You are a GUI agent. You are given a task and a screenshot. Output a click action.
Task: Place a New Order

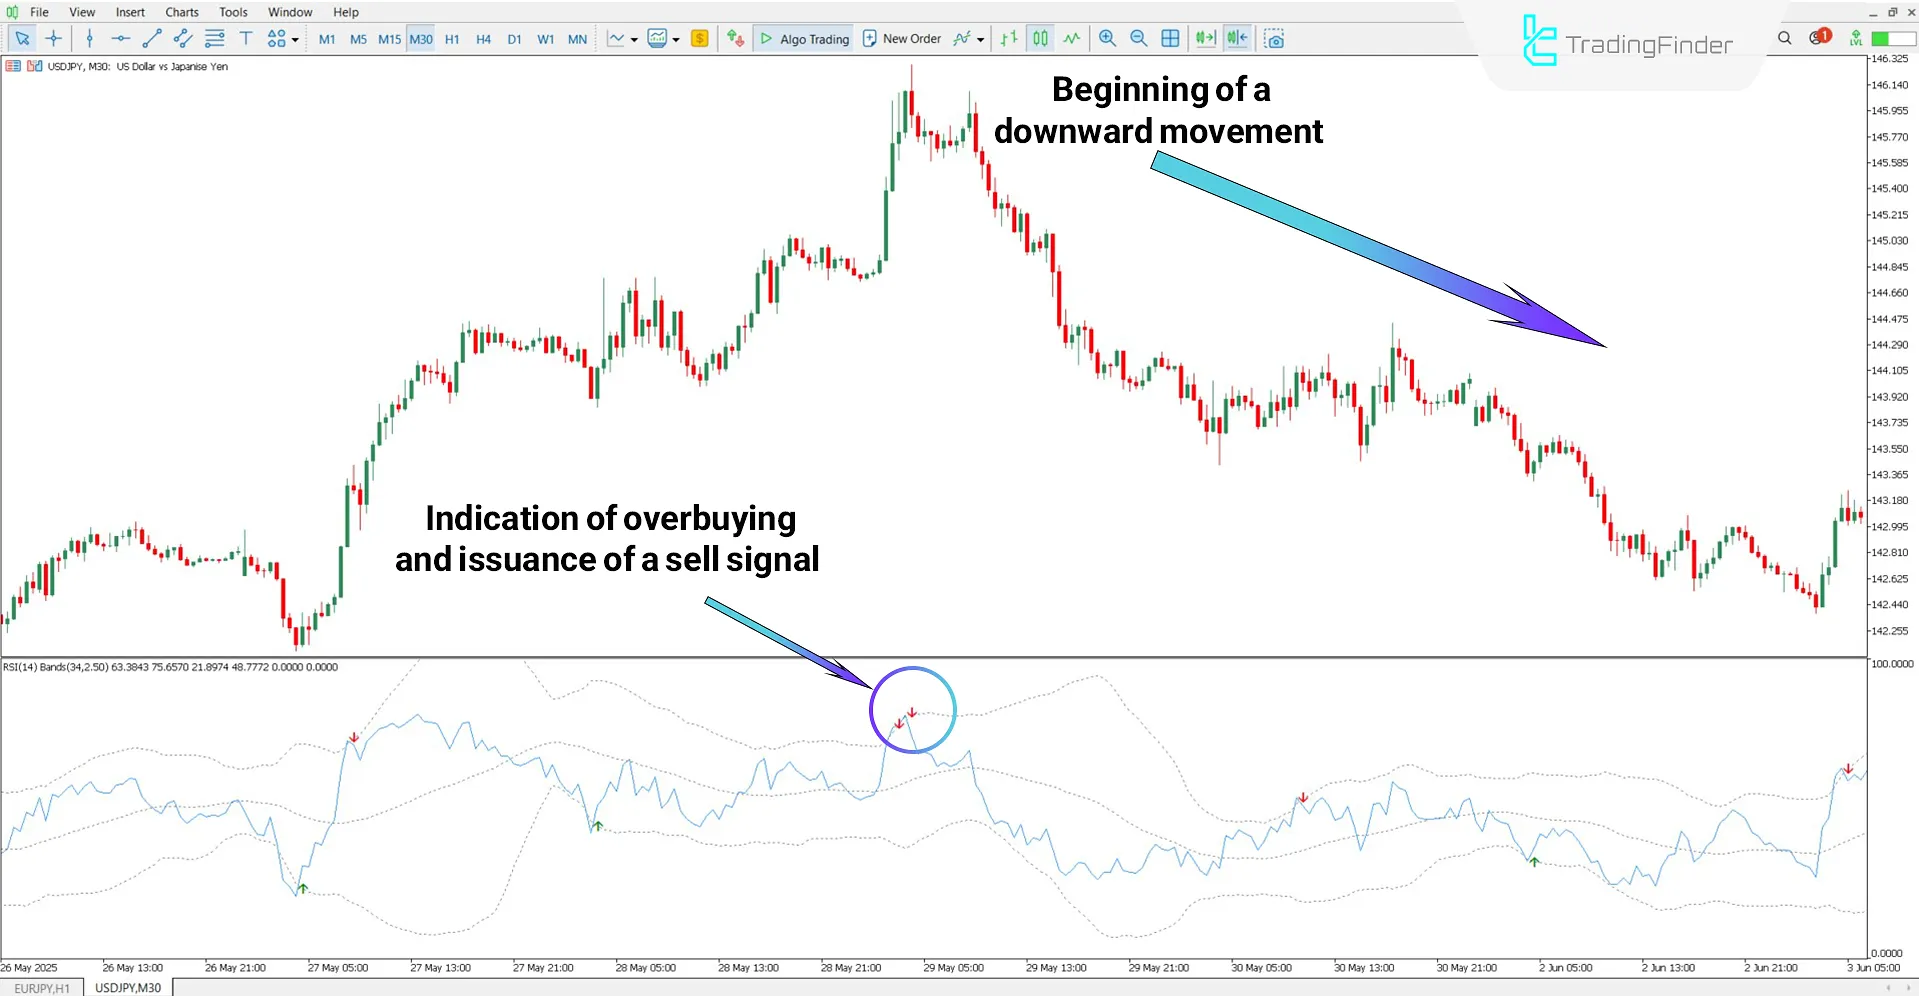(902, 38)
